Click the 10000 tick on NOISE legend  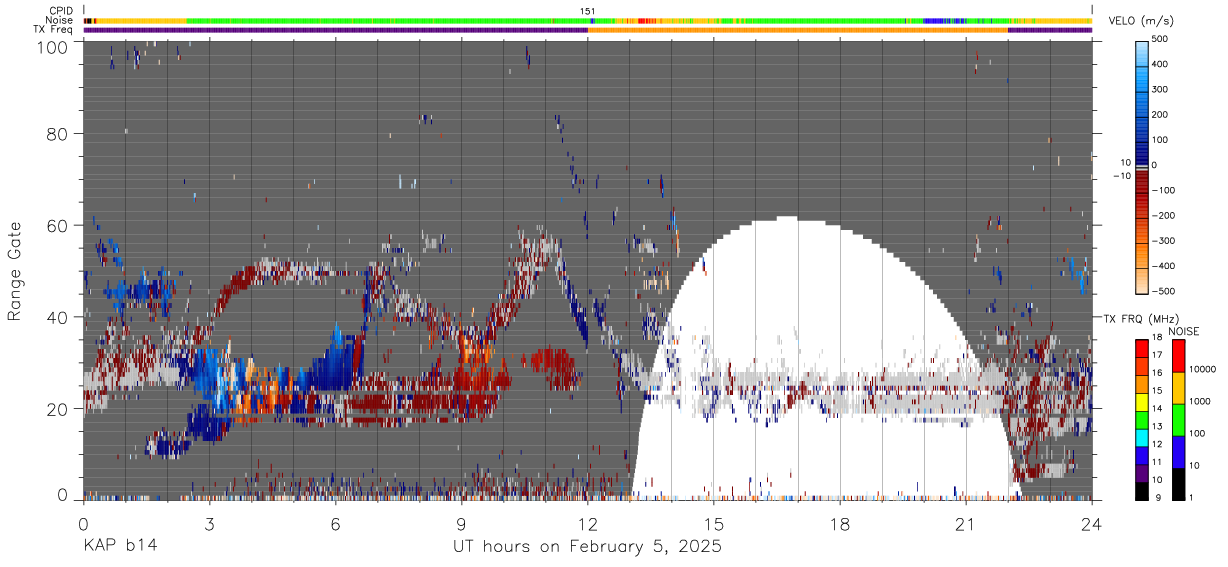click(1204, 369)
